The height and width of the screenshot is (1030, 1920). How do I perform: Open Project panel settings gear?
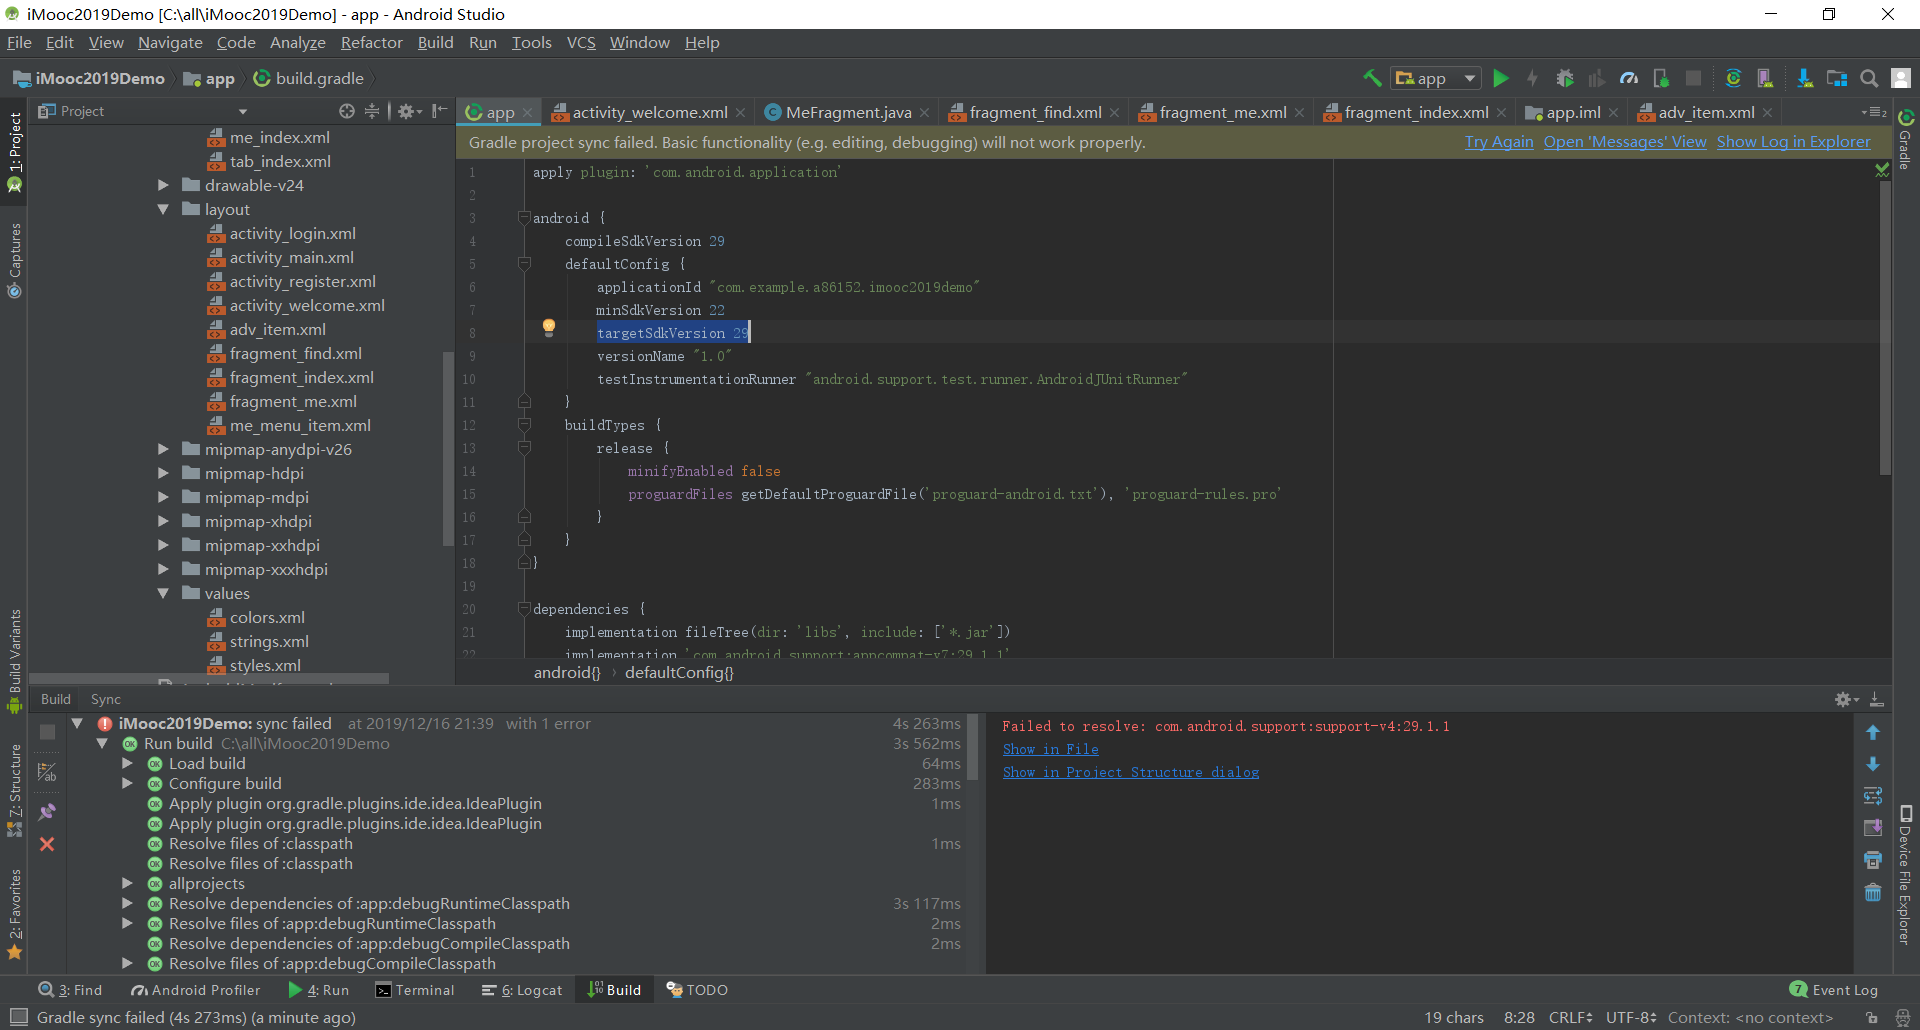point(409,111)
